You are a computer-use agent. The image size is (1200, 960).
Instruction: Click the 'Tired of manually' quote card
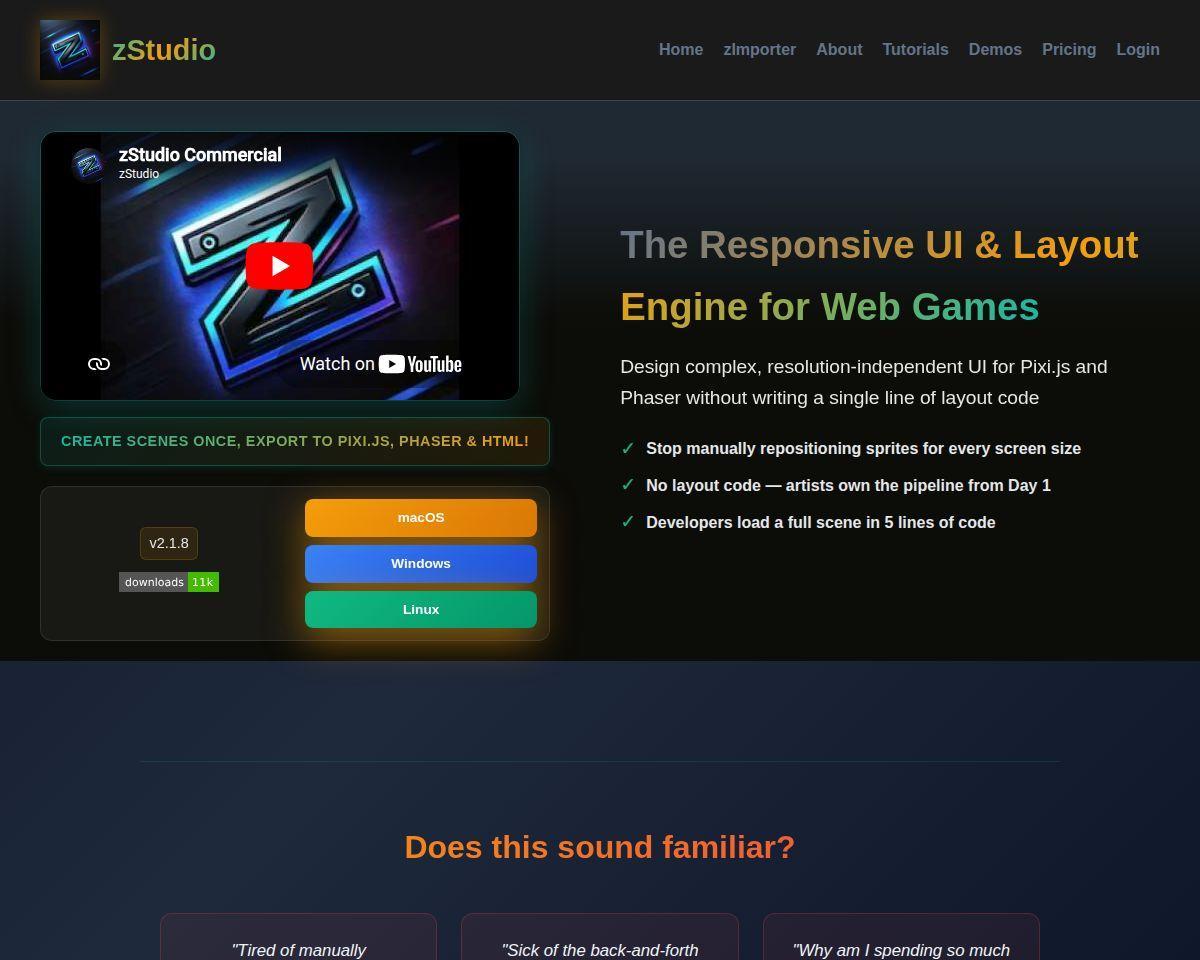[298, 937]
